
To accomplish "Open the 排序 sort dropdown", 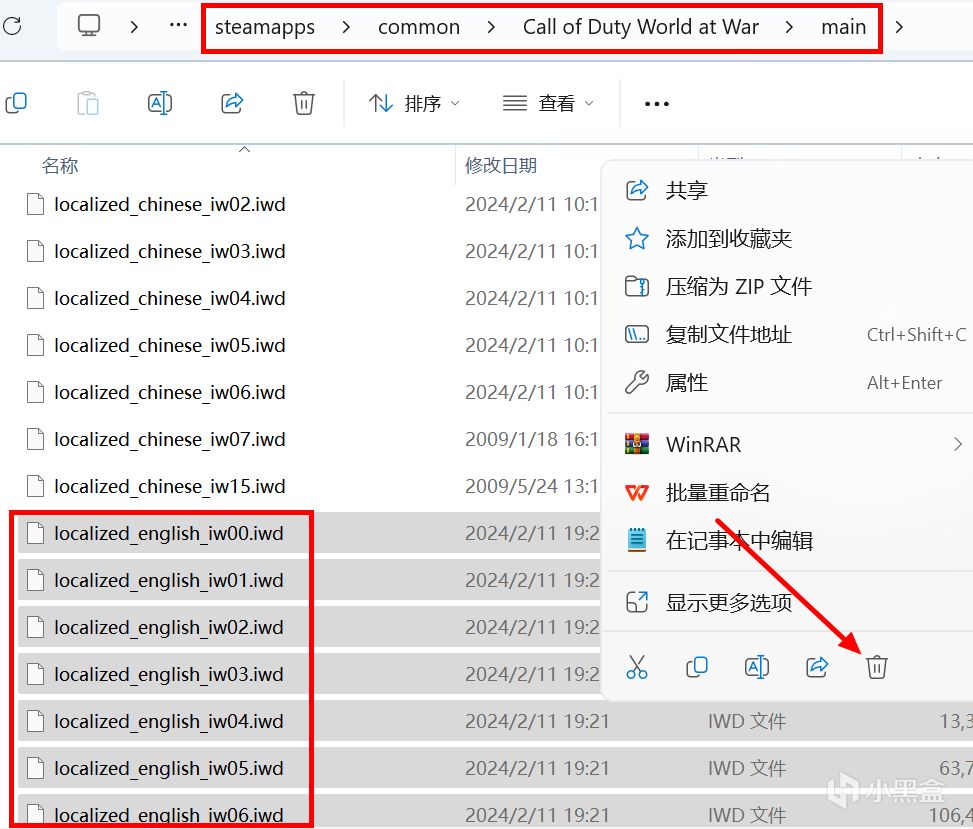I will pyautogui.click(x=414, y=103).
